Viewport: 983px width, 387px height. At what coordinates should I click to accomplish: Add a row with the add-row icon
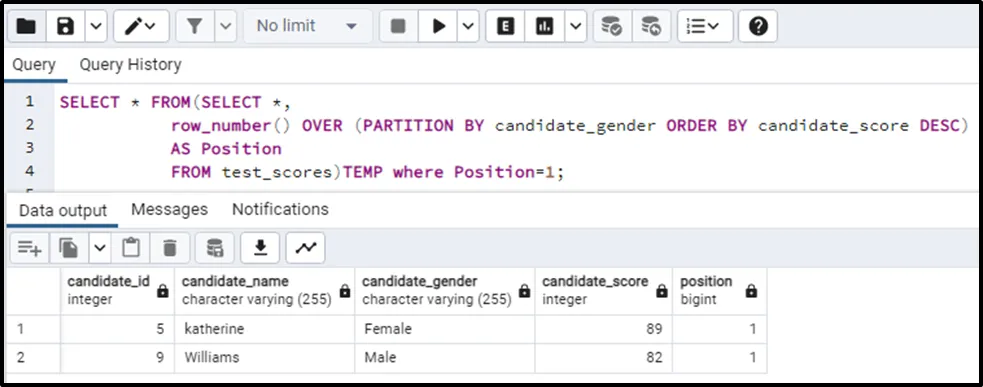click(29, 248)
